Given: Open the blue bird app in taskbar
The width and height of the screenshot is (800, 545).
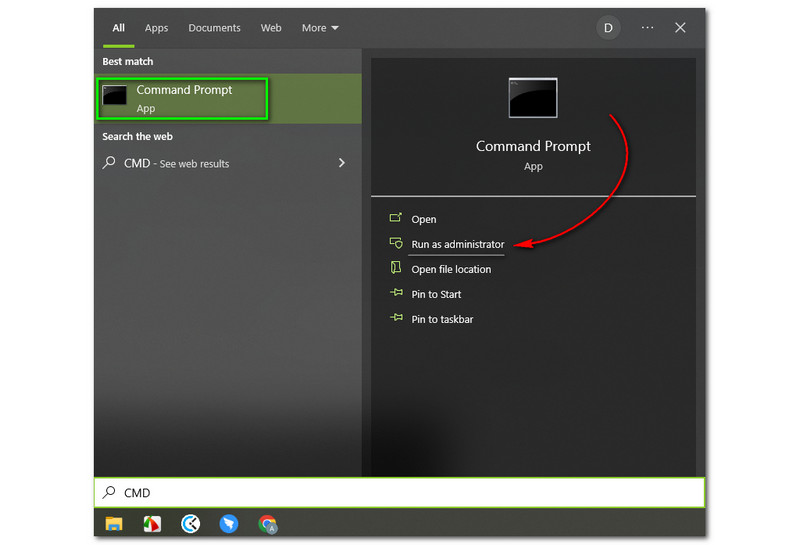Looking at the screenshot, I should [x=229, y=524].
